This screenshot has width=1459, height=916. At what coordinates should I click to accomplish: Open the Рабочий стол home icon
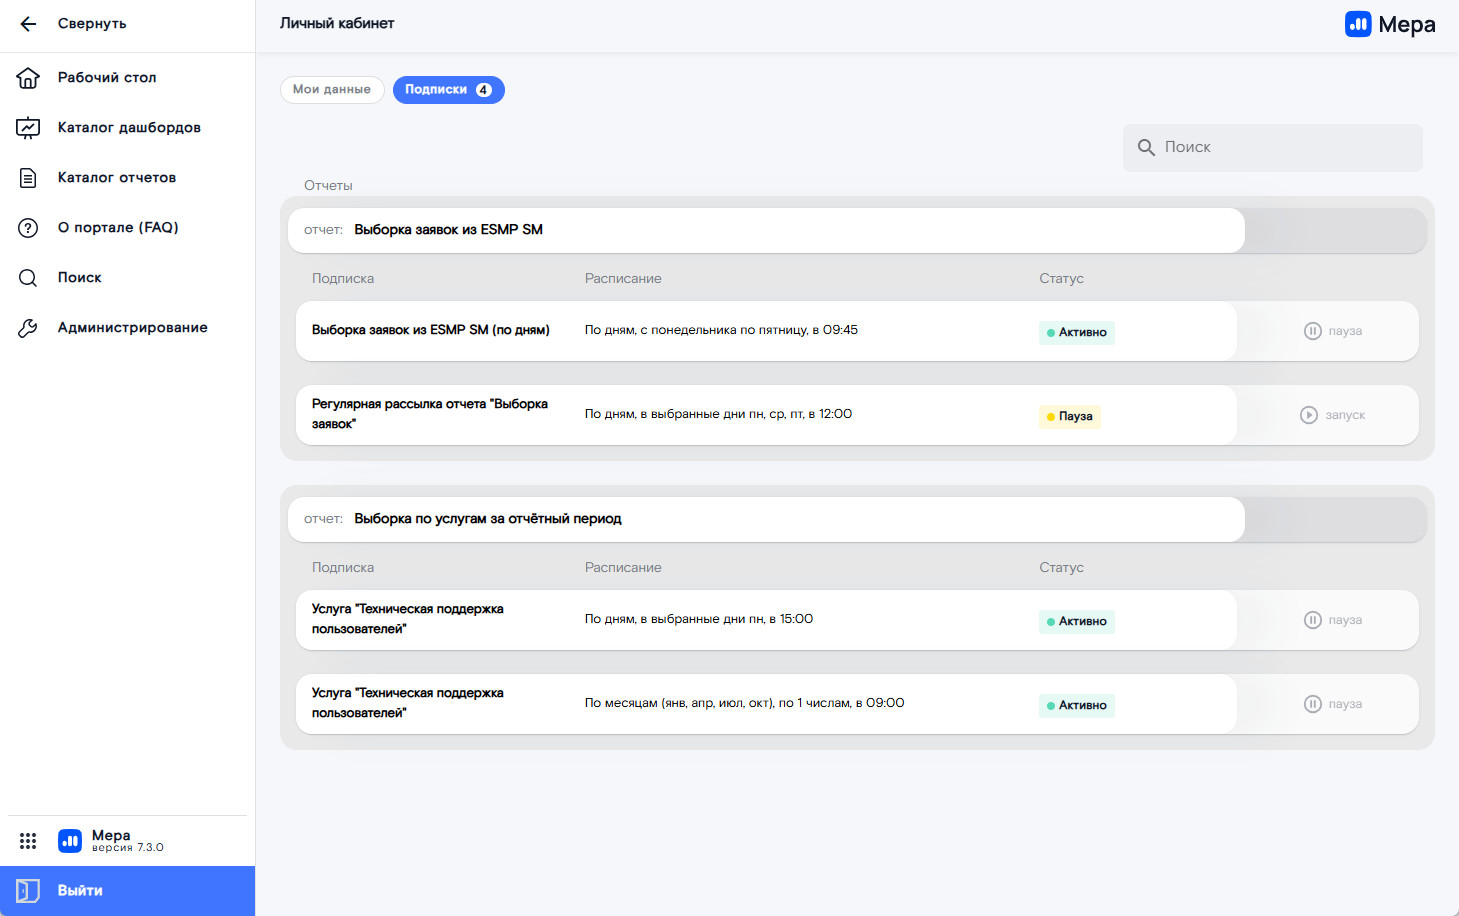(28, 78)
